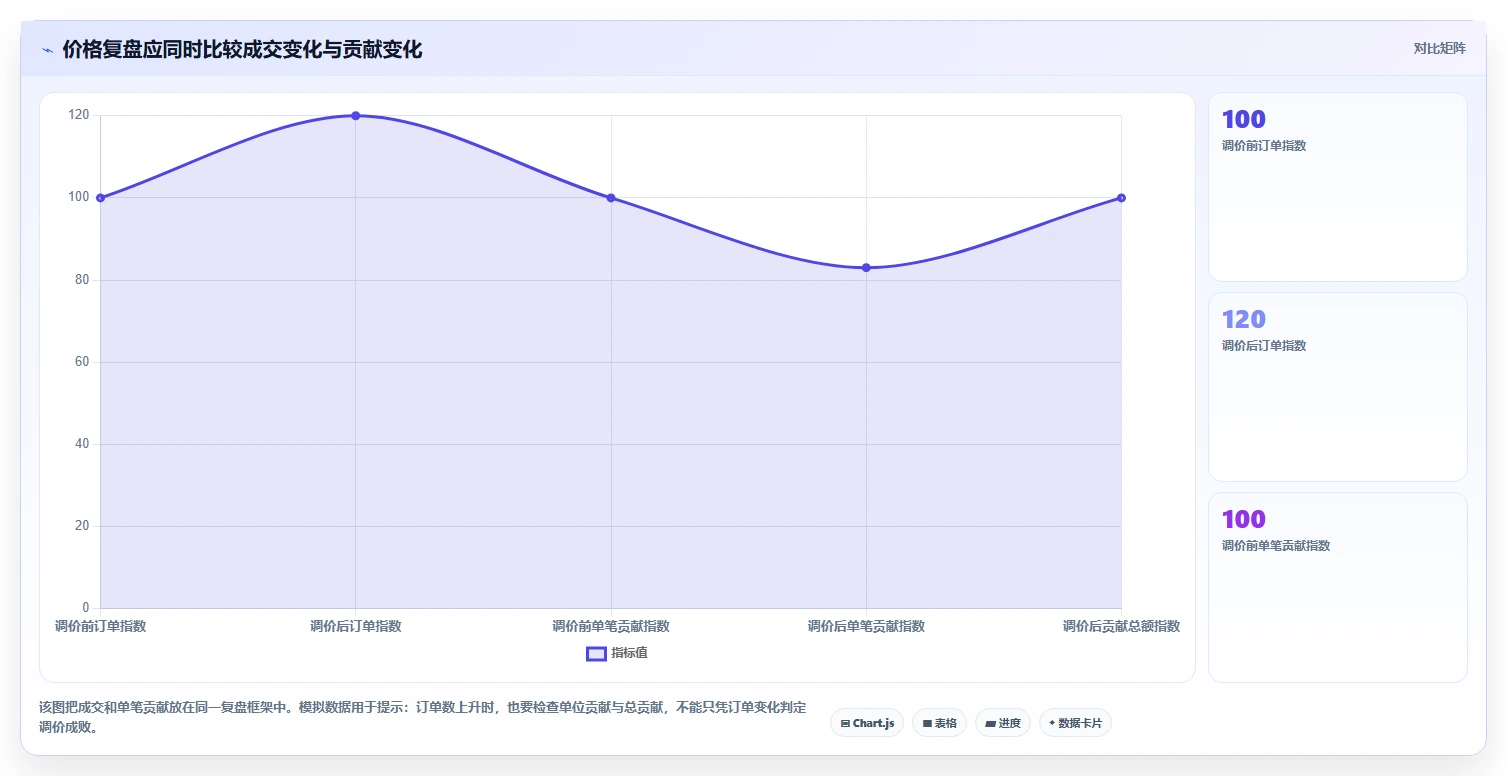This screenshot has width=1507, height=776.
Task: Click the x-axis label 调价后贡献总额指数
Action: tap(1121, 627)
